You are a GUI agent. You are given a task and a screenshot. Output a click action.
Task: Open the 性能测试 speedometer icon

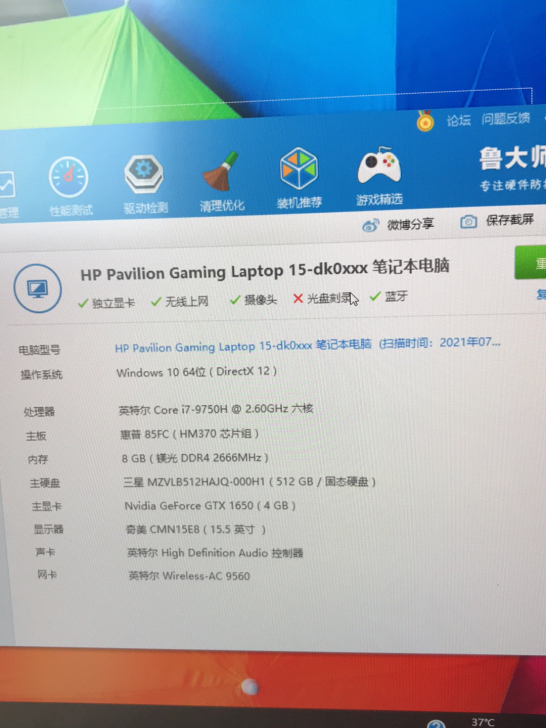(69, 177)
